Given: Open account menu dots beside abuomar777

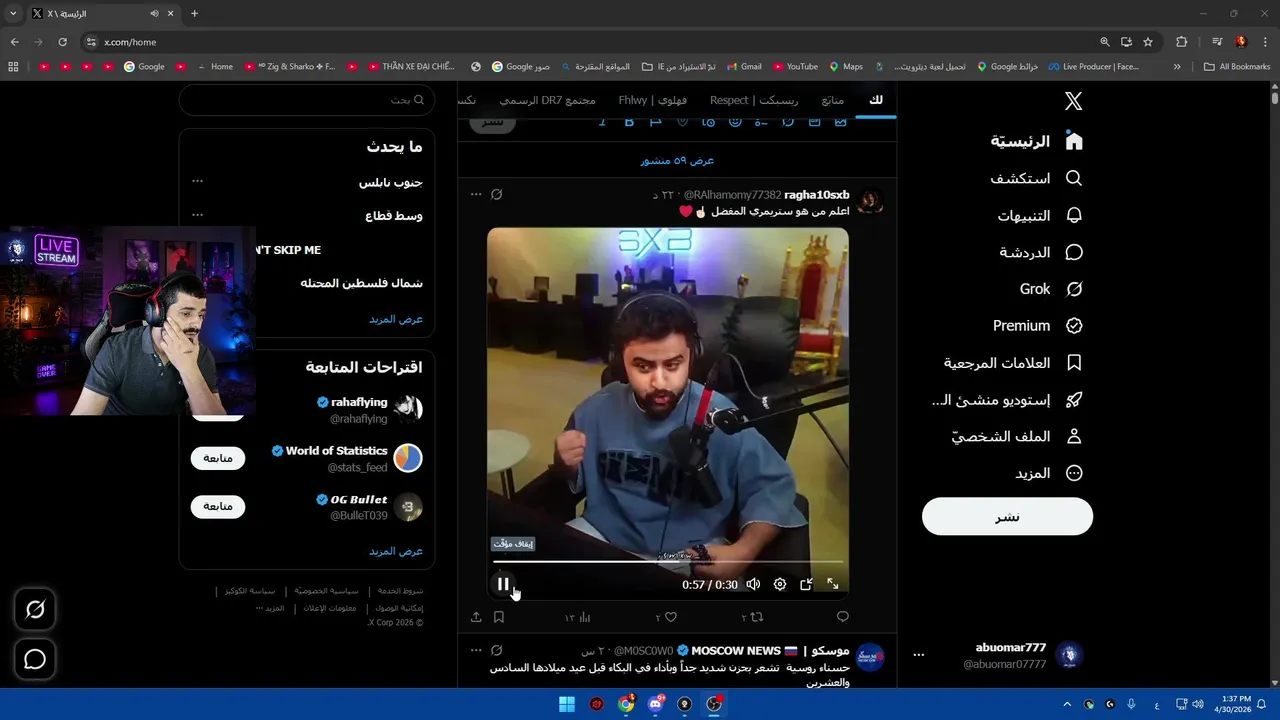Looking at the screenshot, I should click(919, 656).
